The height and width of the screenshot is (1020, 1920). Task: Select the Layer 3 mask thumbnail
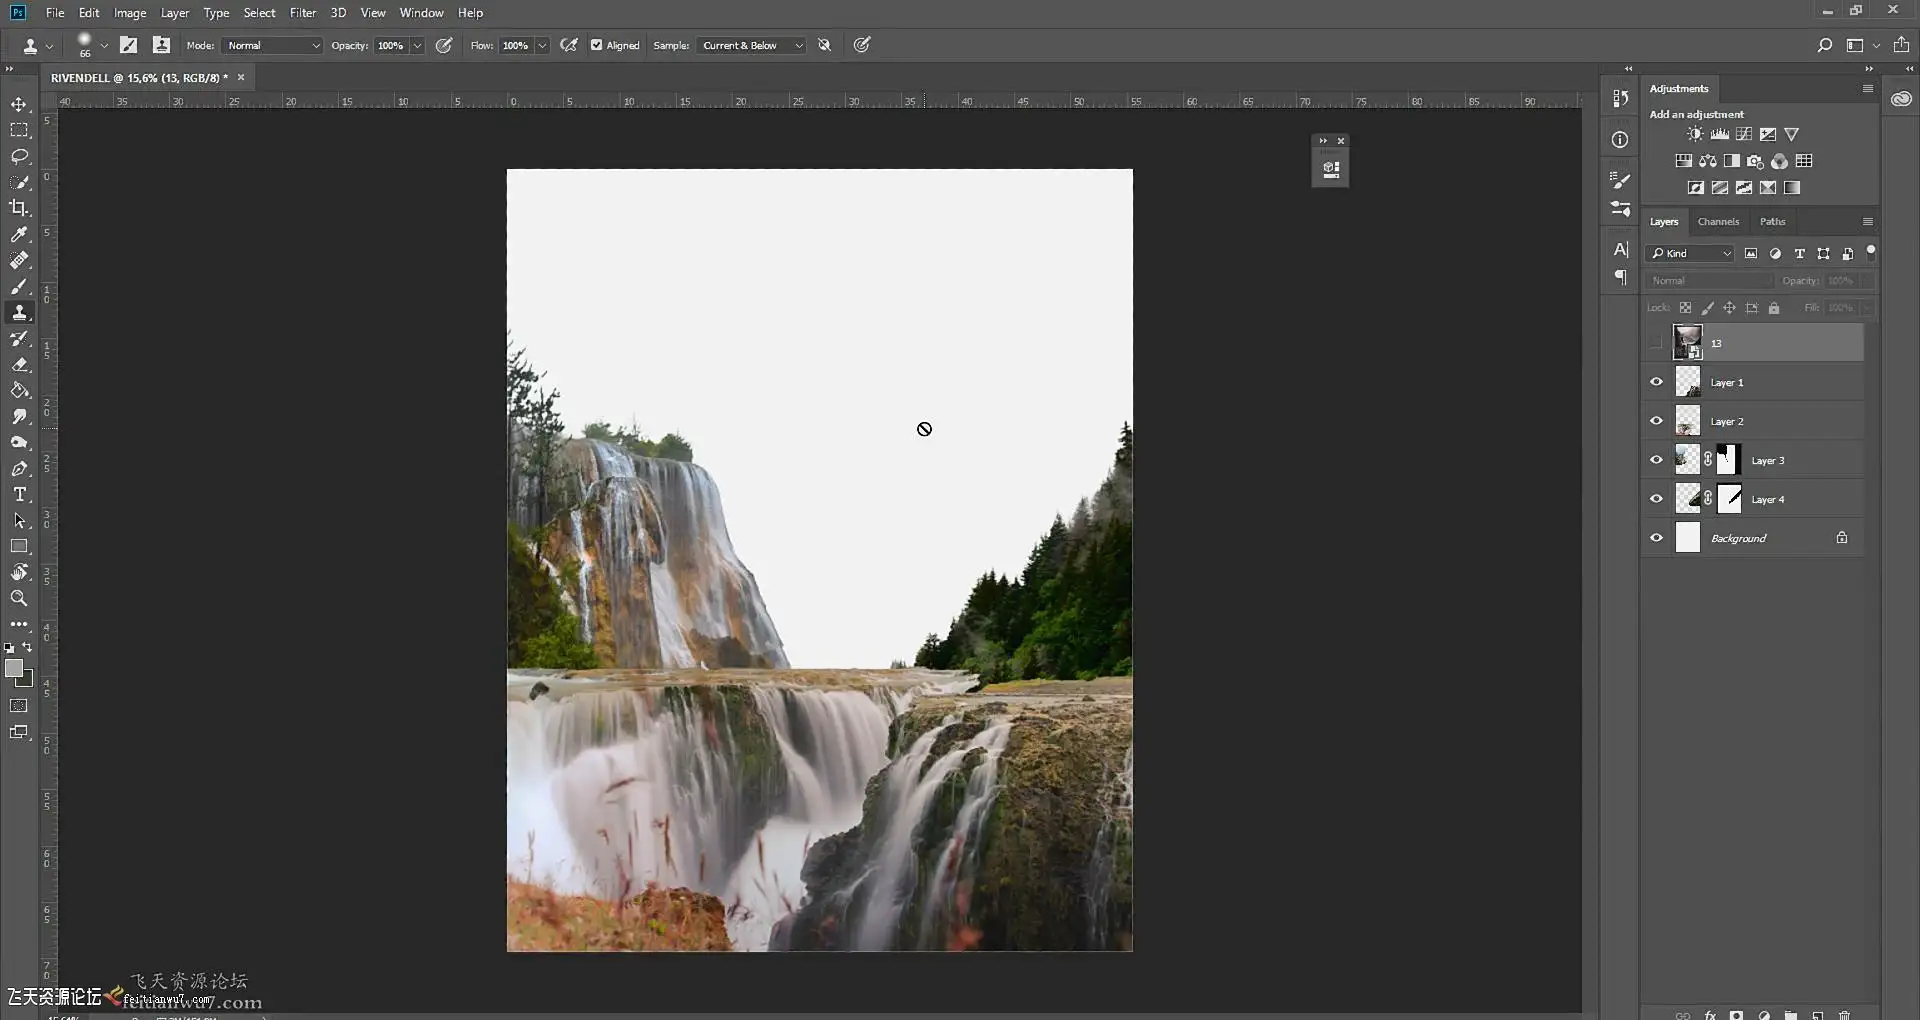1729,460
